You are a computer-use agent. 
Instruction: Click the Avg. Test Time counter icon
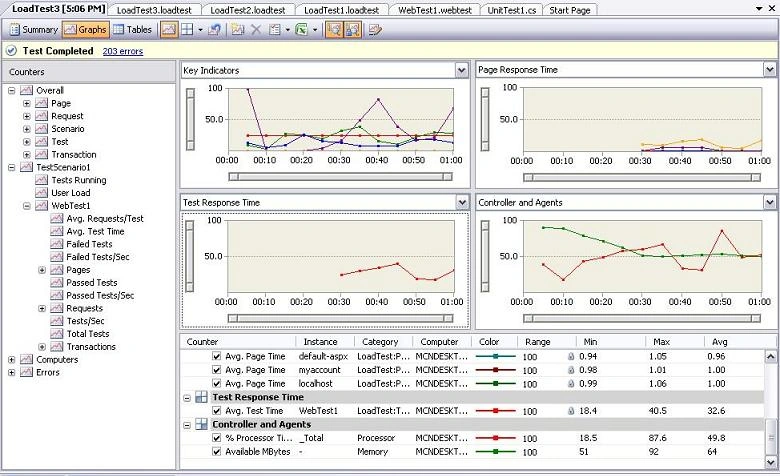[x=57, y=231]
